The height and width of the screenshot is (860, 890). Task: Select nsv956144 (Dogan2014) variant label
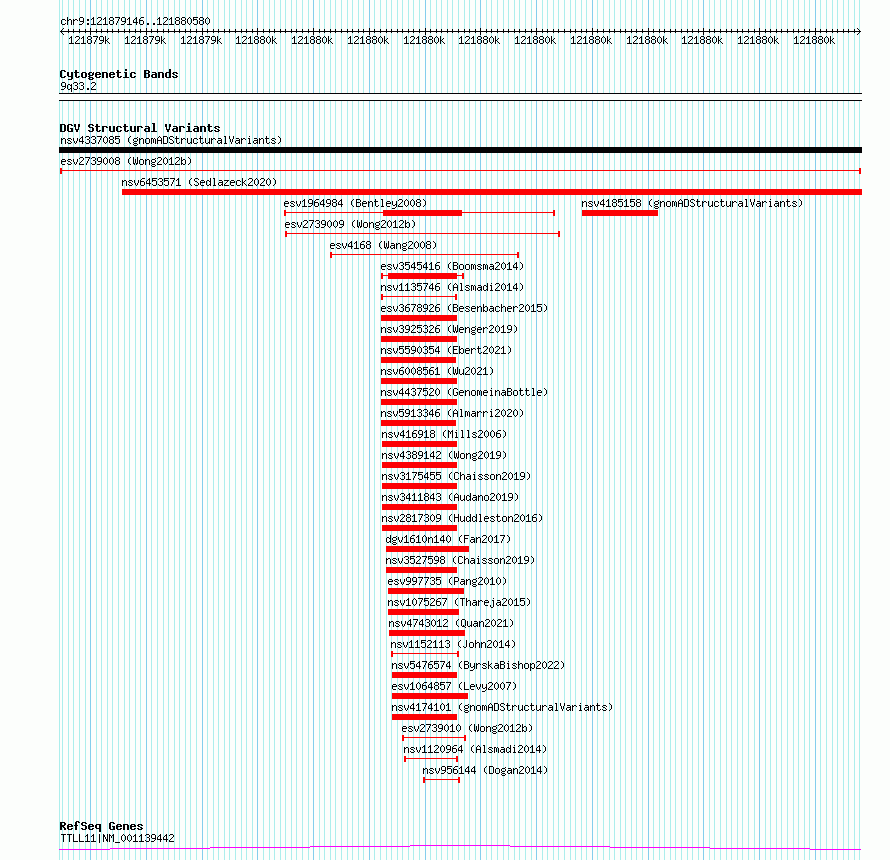tap(485, 770)
